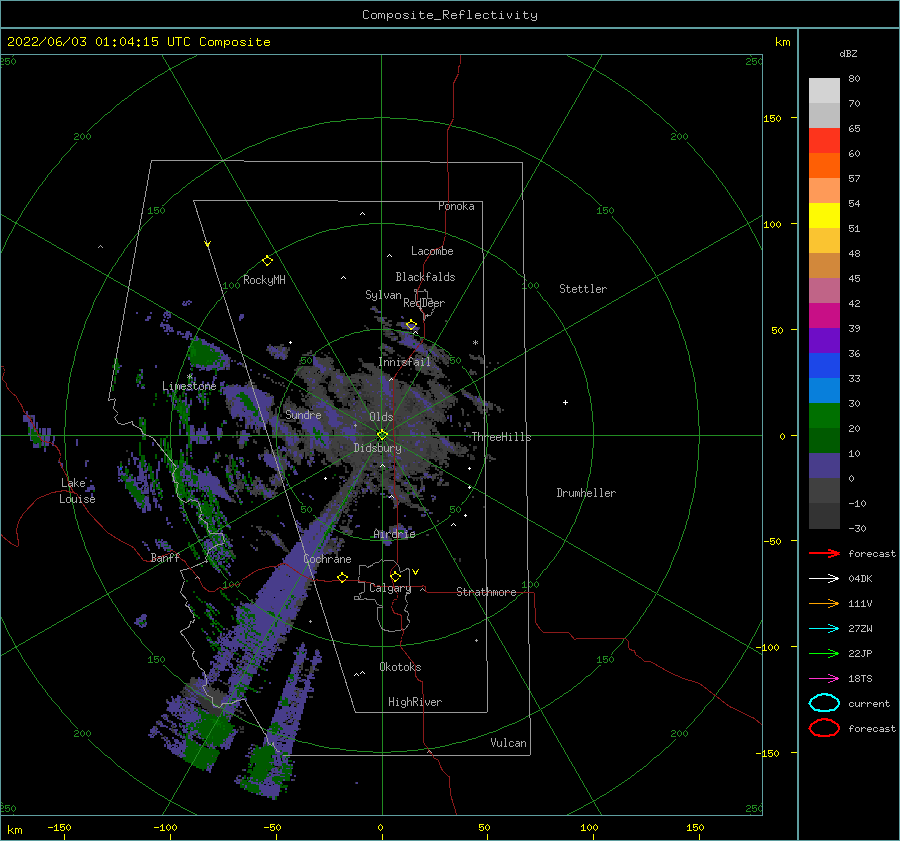Click the yellow diamond marker near RedDeer
This screenshot has height=841, width=900.
[x=412, y=325]
